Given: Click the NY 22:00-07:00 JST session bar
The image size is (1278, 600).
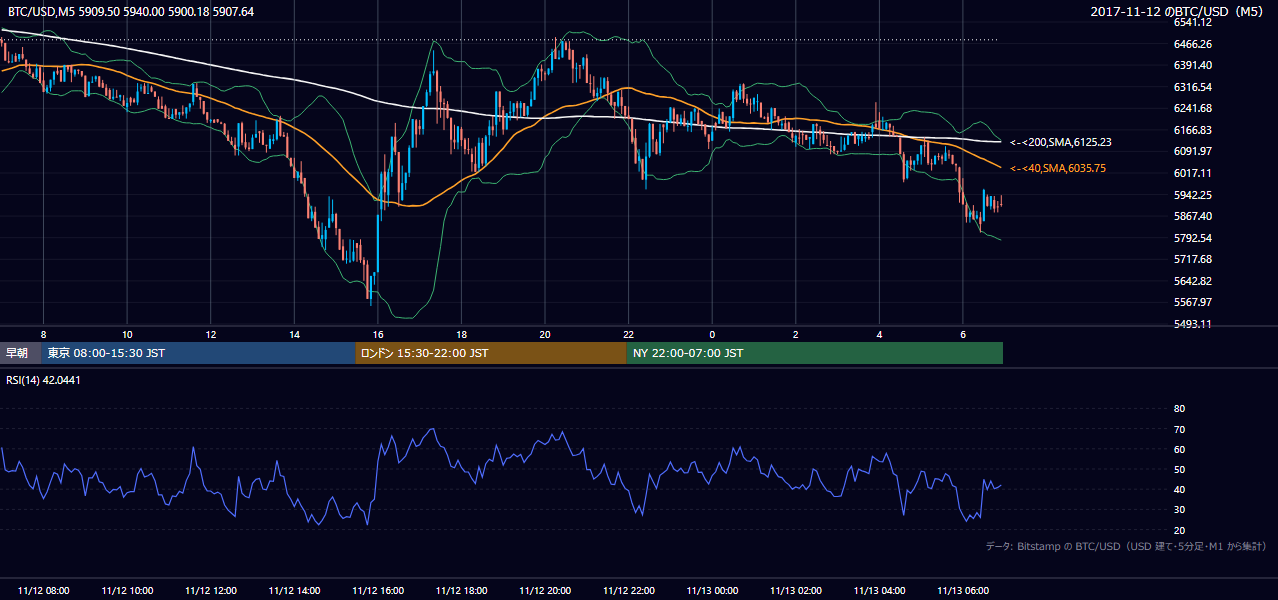Looking at the screenshot, I should (815, 353).
